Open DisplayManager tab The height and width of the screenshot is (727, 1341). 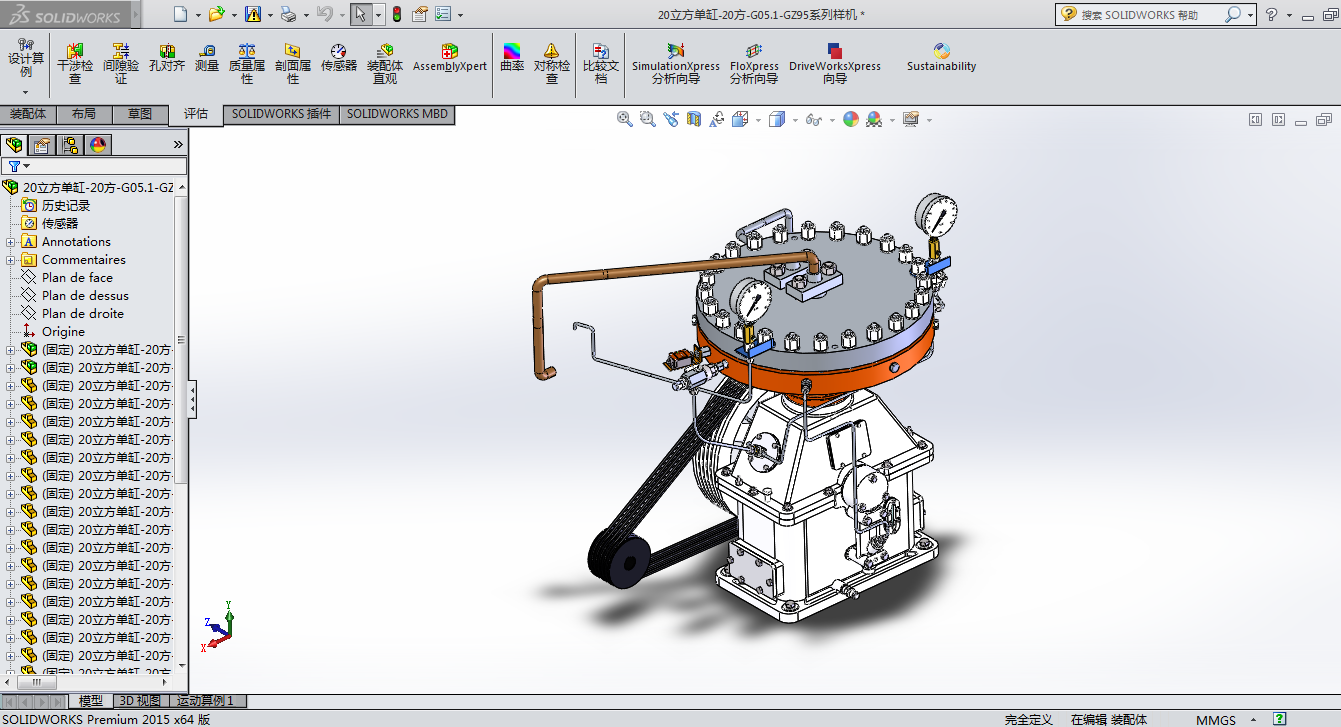tap(98, 145)
